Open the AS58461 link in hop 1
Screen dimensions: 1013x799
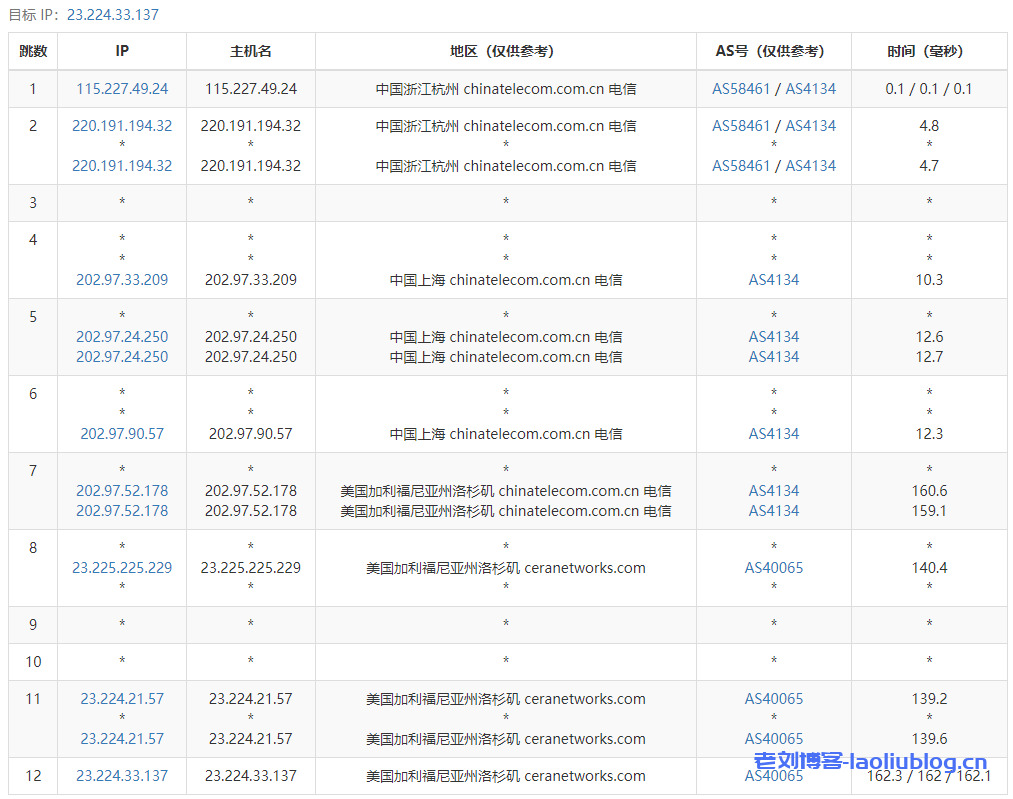[741, 88]
